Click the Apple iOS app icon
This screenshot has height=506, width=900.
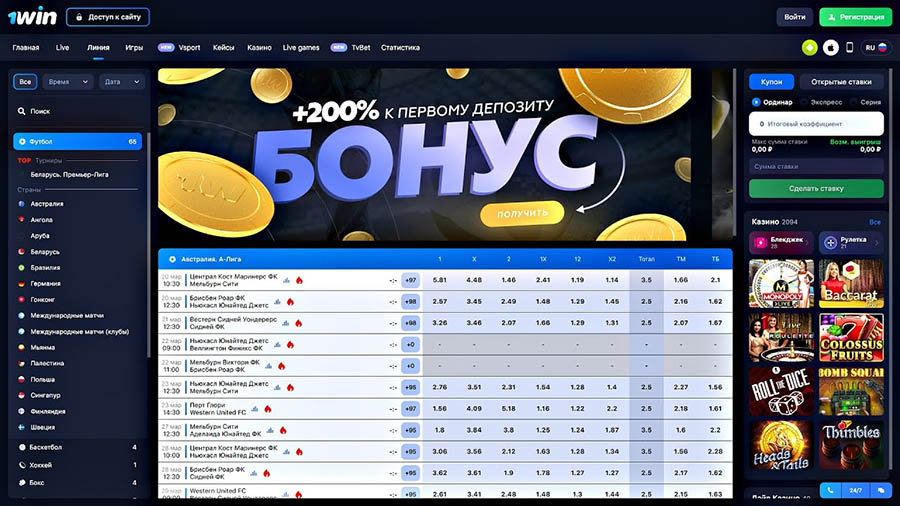[829, 47]
